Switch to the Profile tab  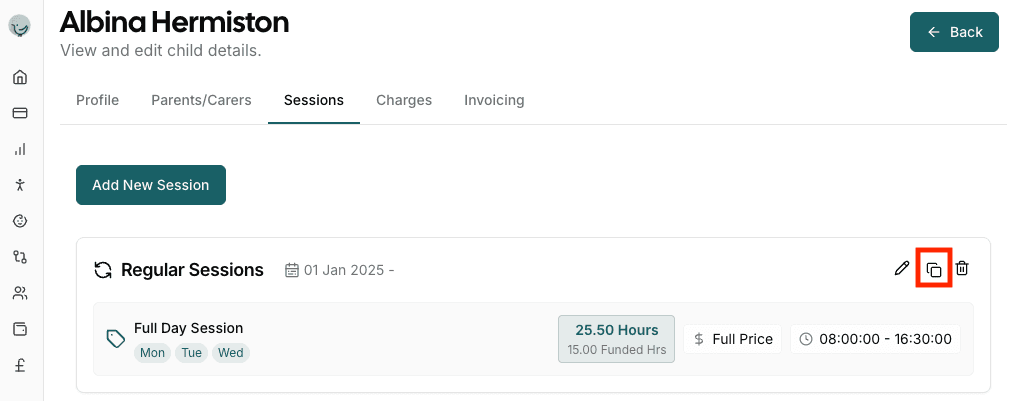click(98, 100)
